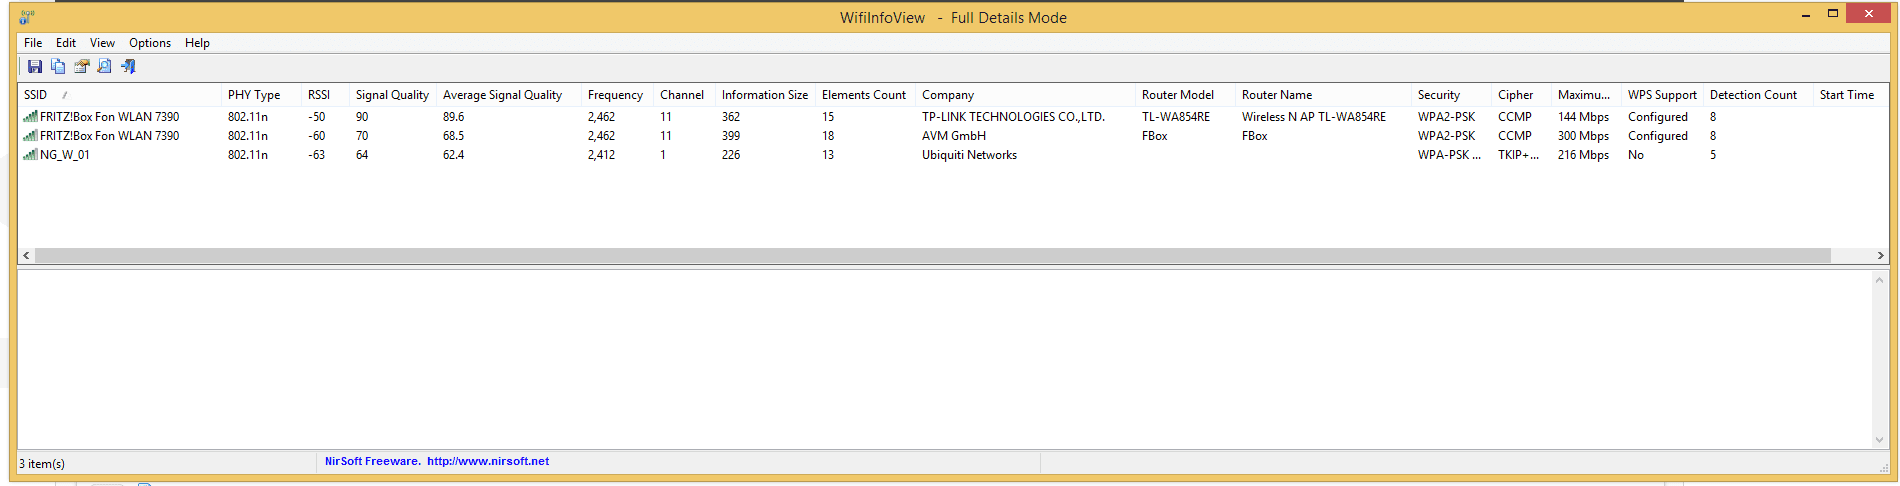Click the left arrow of the horizontal scrollbar
The height and width of the screenshot is (486, 1900).
26,256
